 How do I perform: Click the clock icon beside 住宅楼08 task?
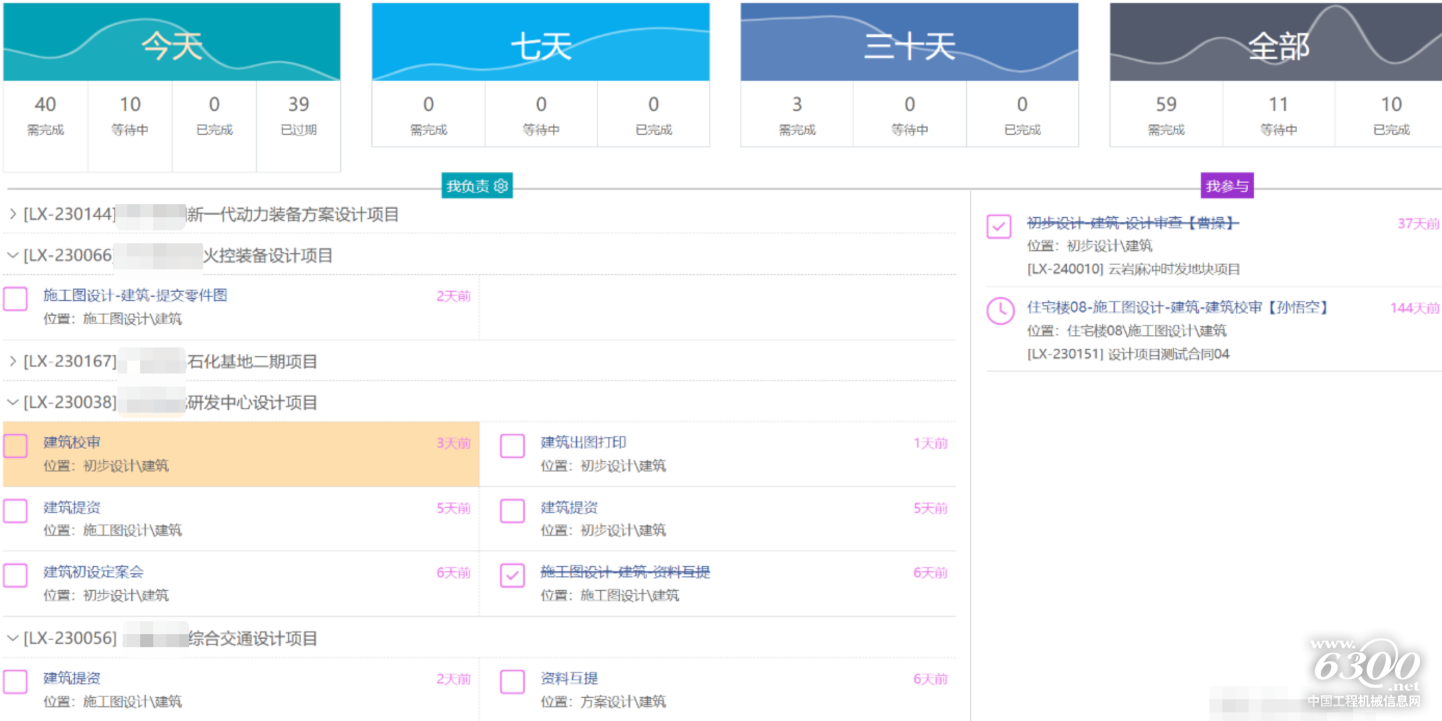point(998,311)
